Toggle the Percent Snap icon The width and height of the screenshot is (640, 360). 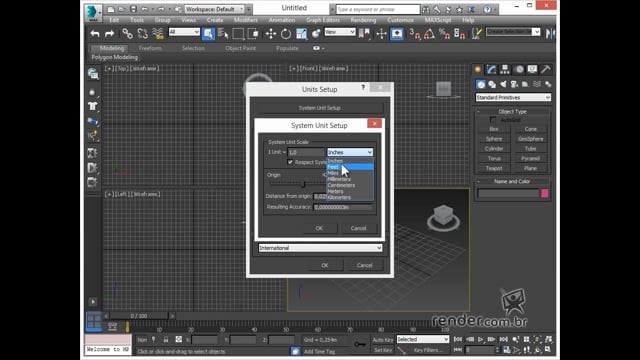[444, 34]
